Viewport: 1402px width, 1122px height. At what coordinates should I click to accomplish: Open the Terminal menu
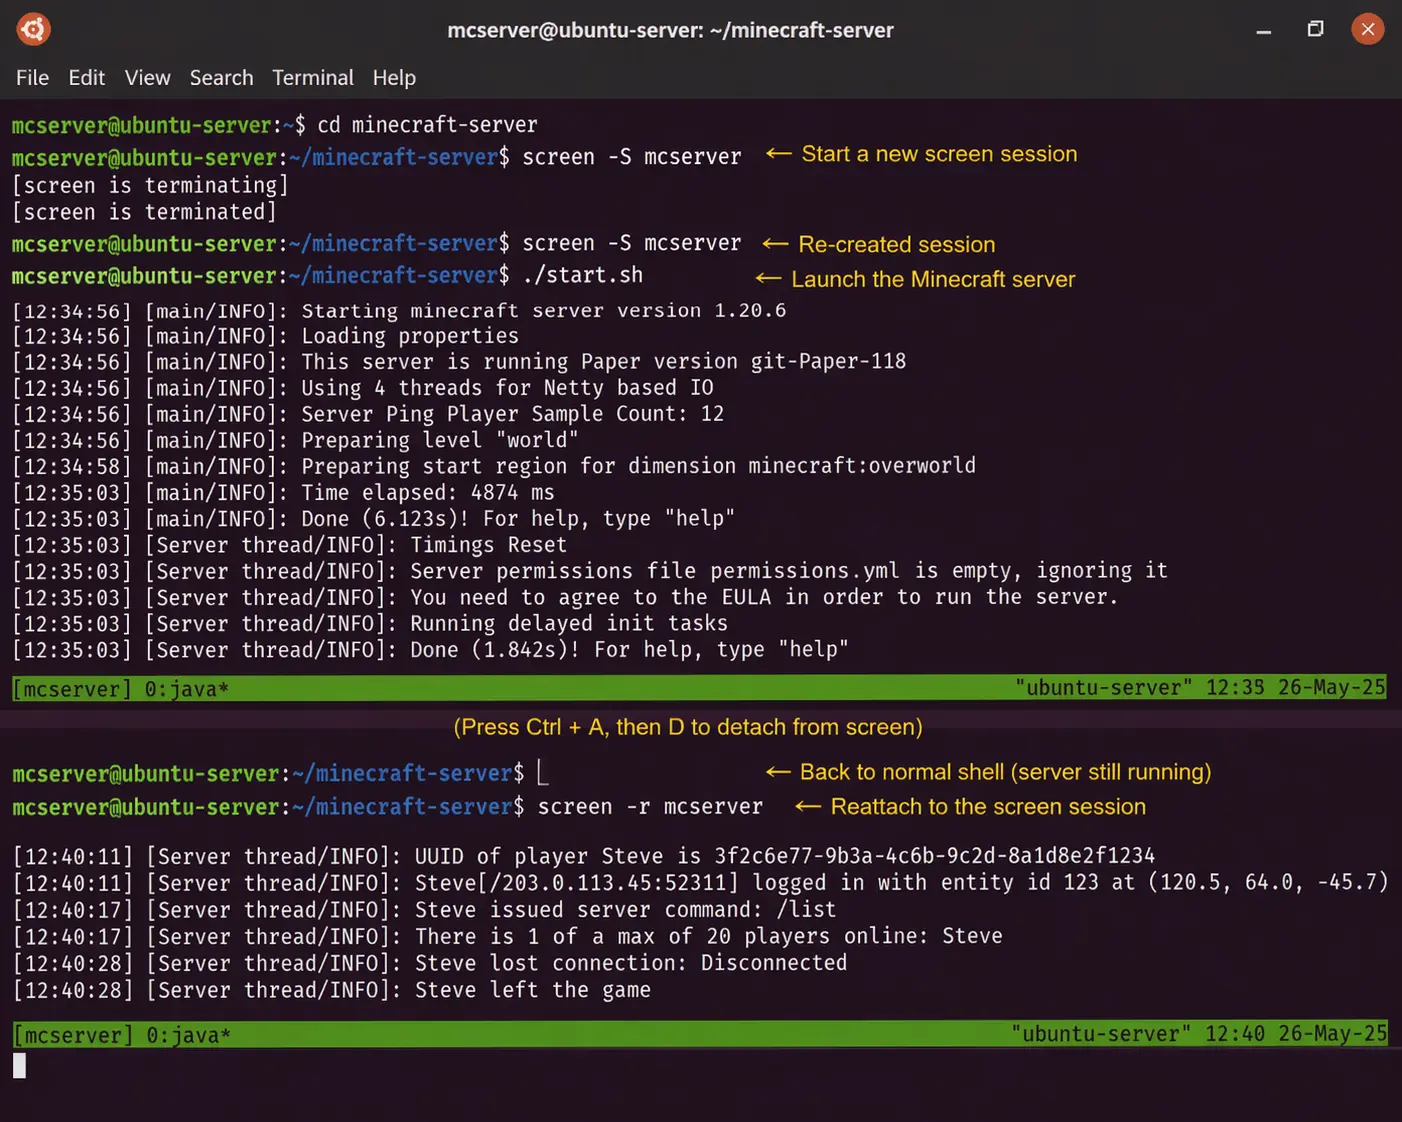[313, 77]
